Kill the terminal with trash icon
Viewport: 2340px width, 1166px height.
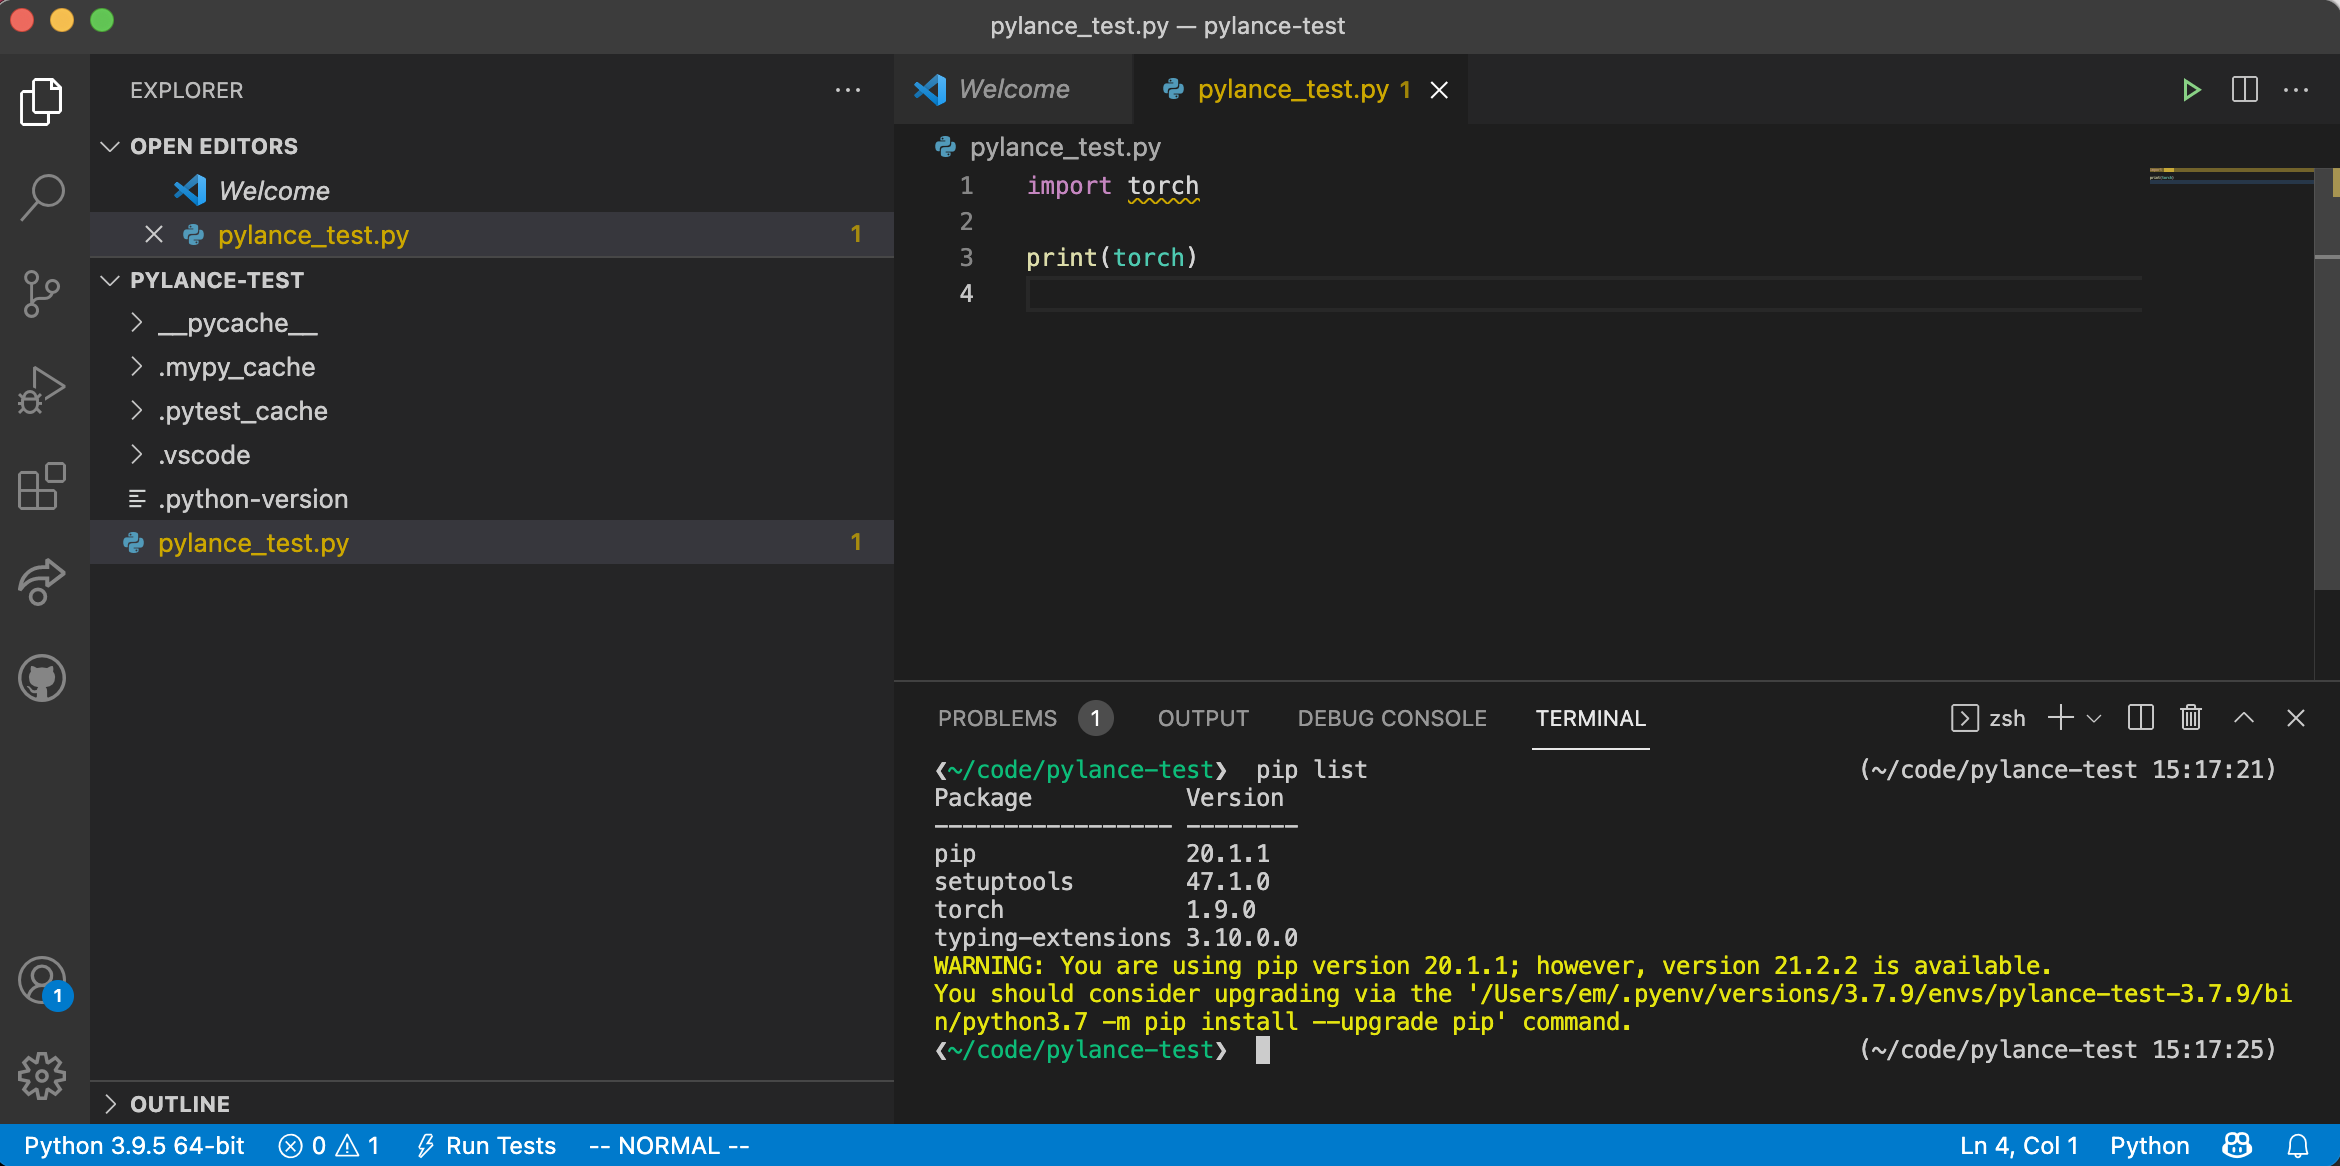[2190, 718]
